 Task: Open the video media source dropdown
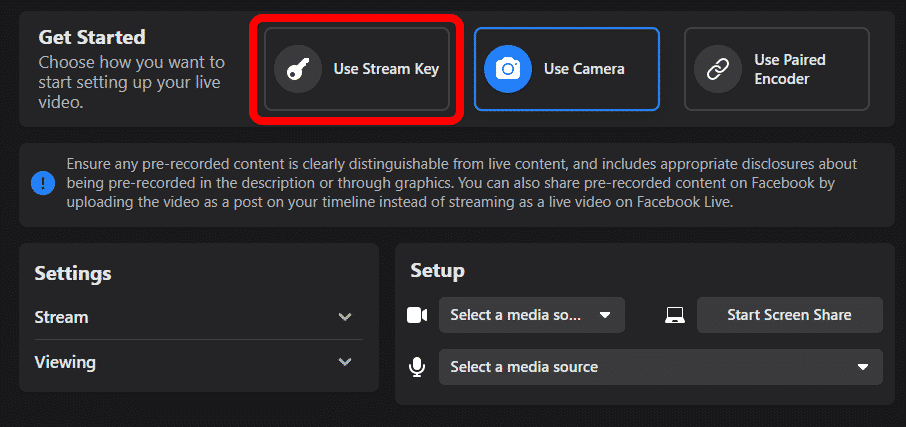point(532,315)
